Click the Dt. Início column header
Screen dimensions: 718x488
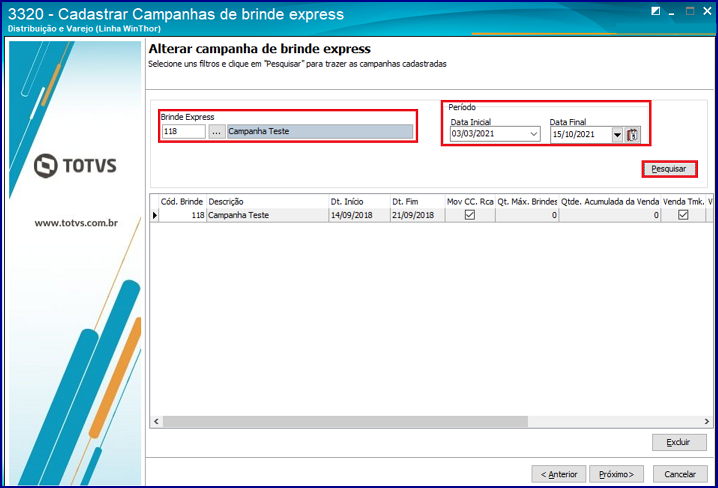(359, 201)
